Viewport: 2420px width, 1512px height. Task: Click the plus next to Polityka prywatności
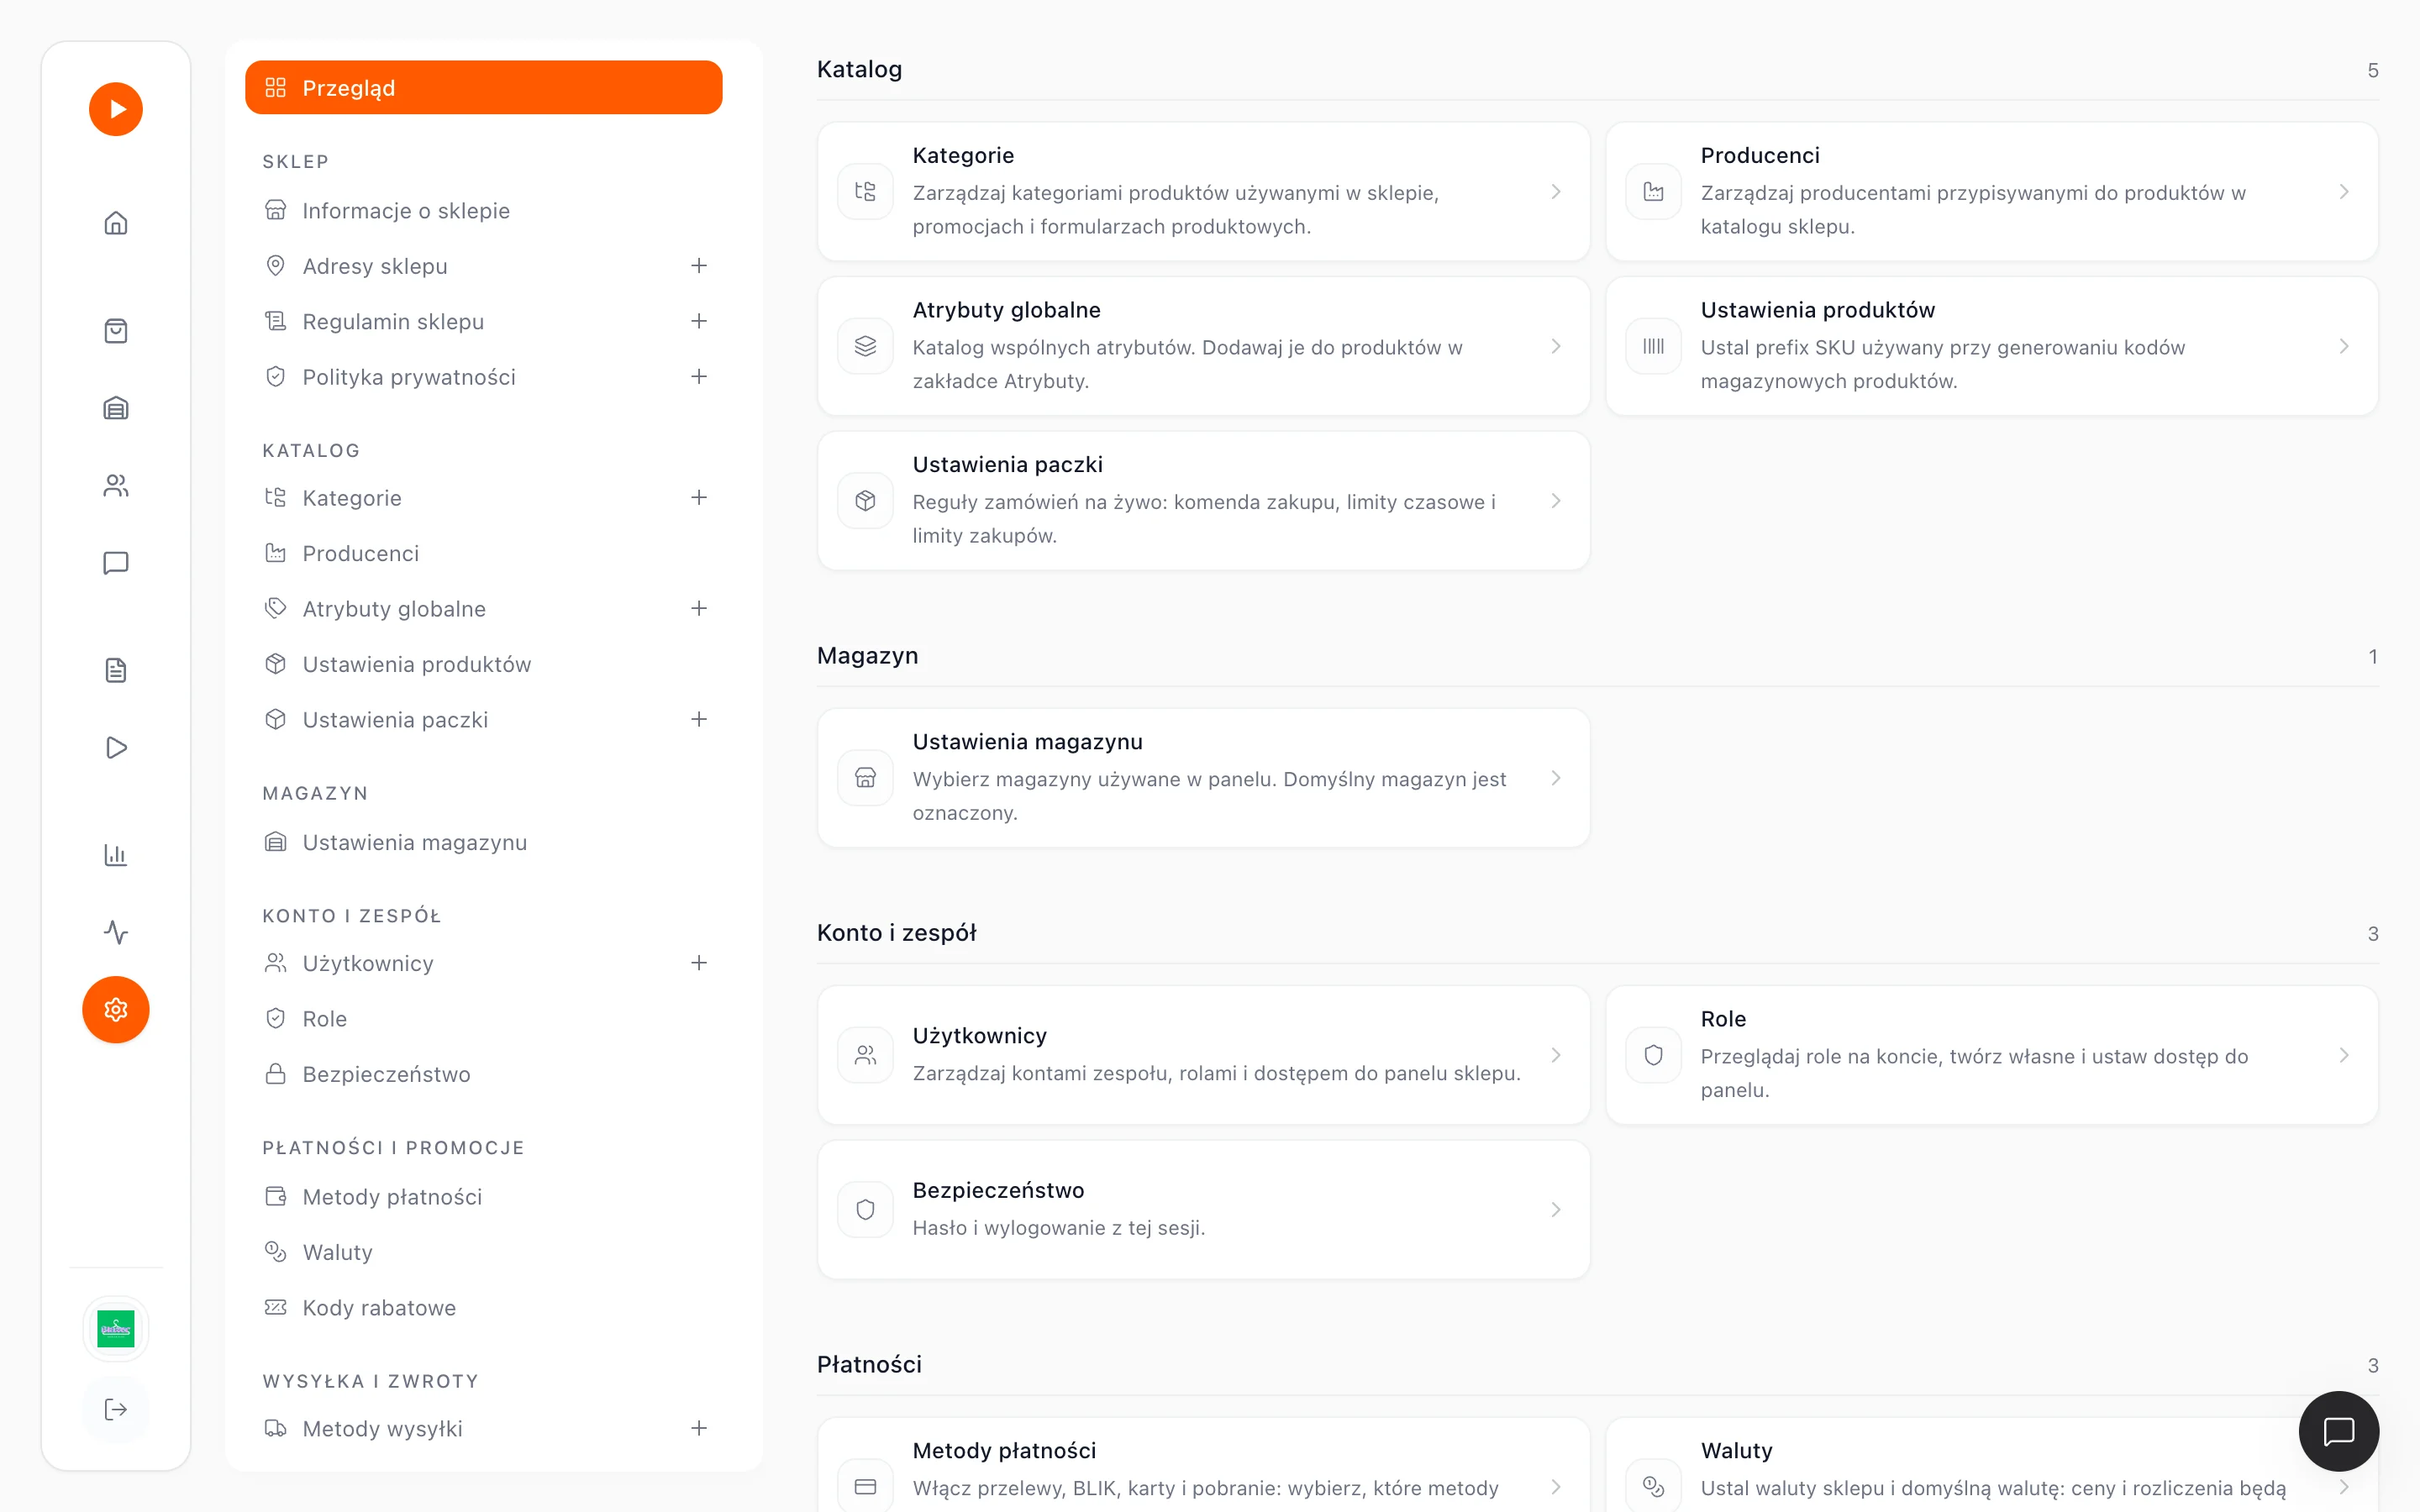(699, 377)
